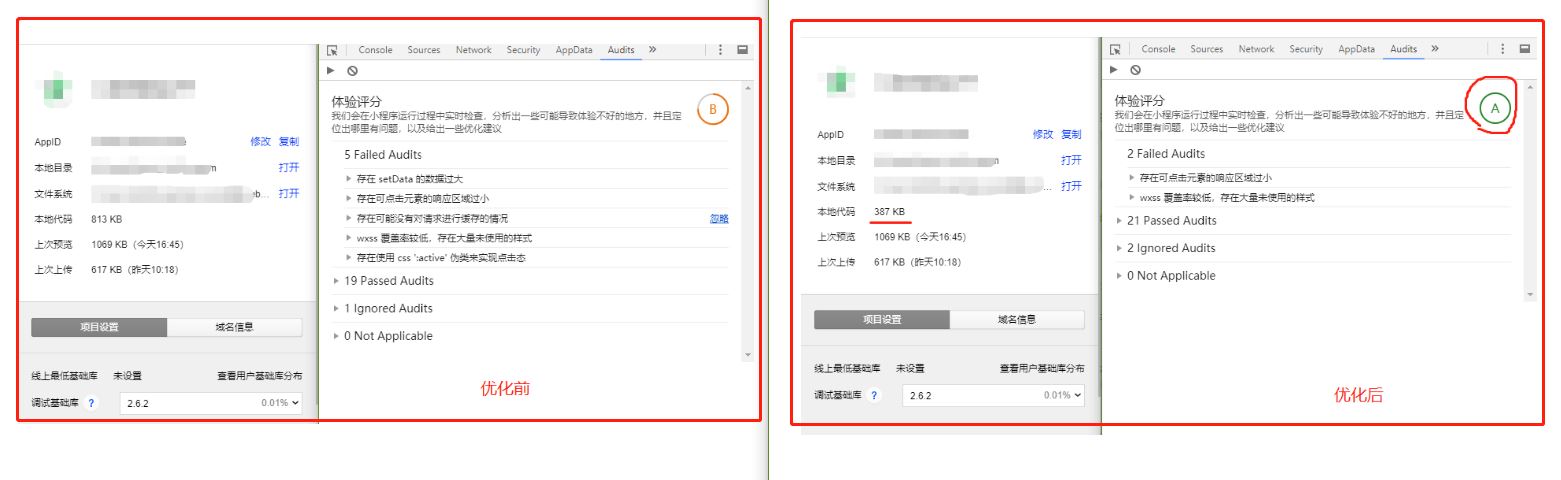Screen dimensions: 1561x480
Task: Run audits with the play icon in the right (优化后) panel
Action: click(x=1114, y=70)
